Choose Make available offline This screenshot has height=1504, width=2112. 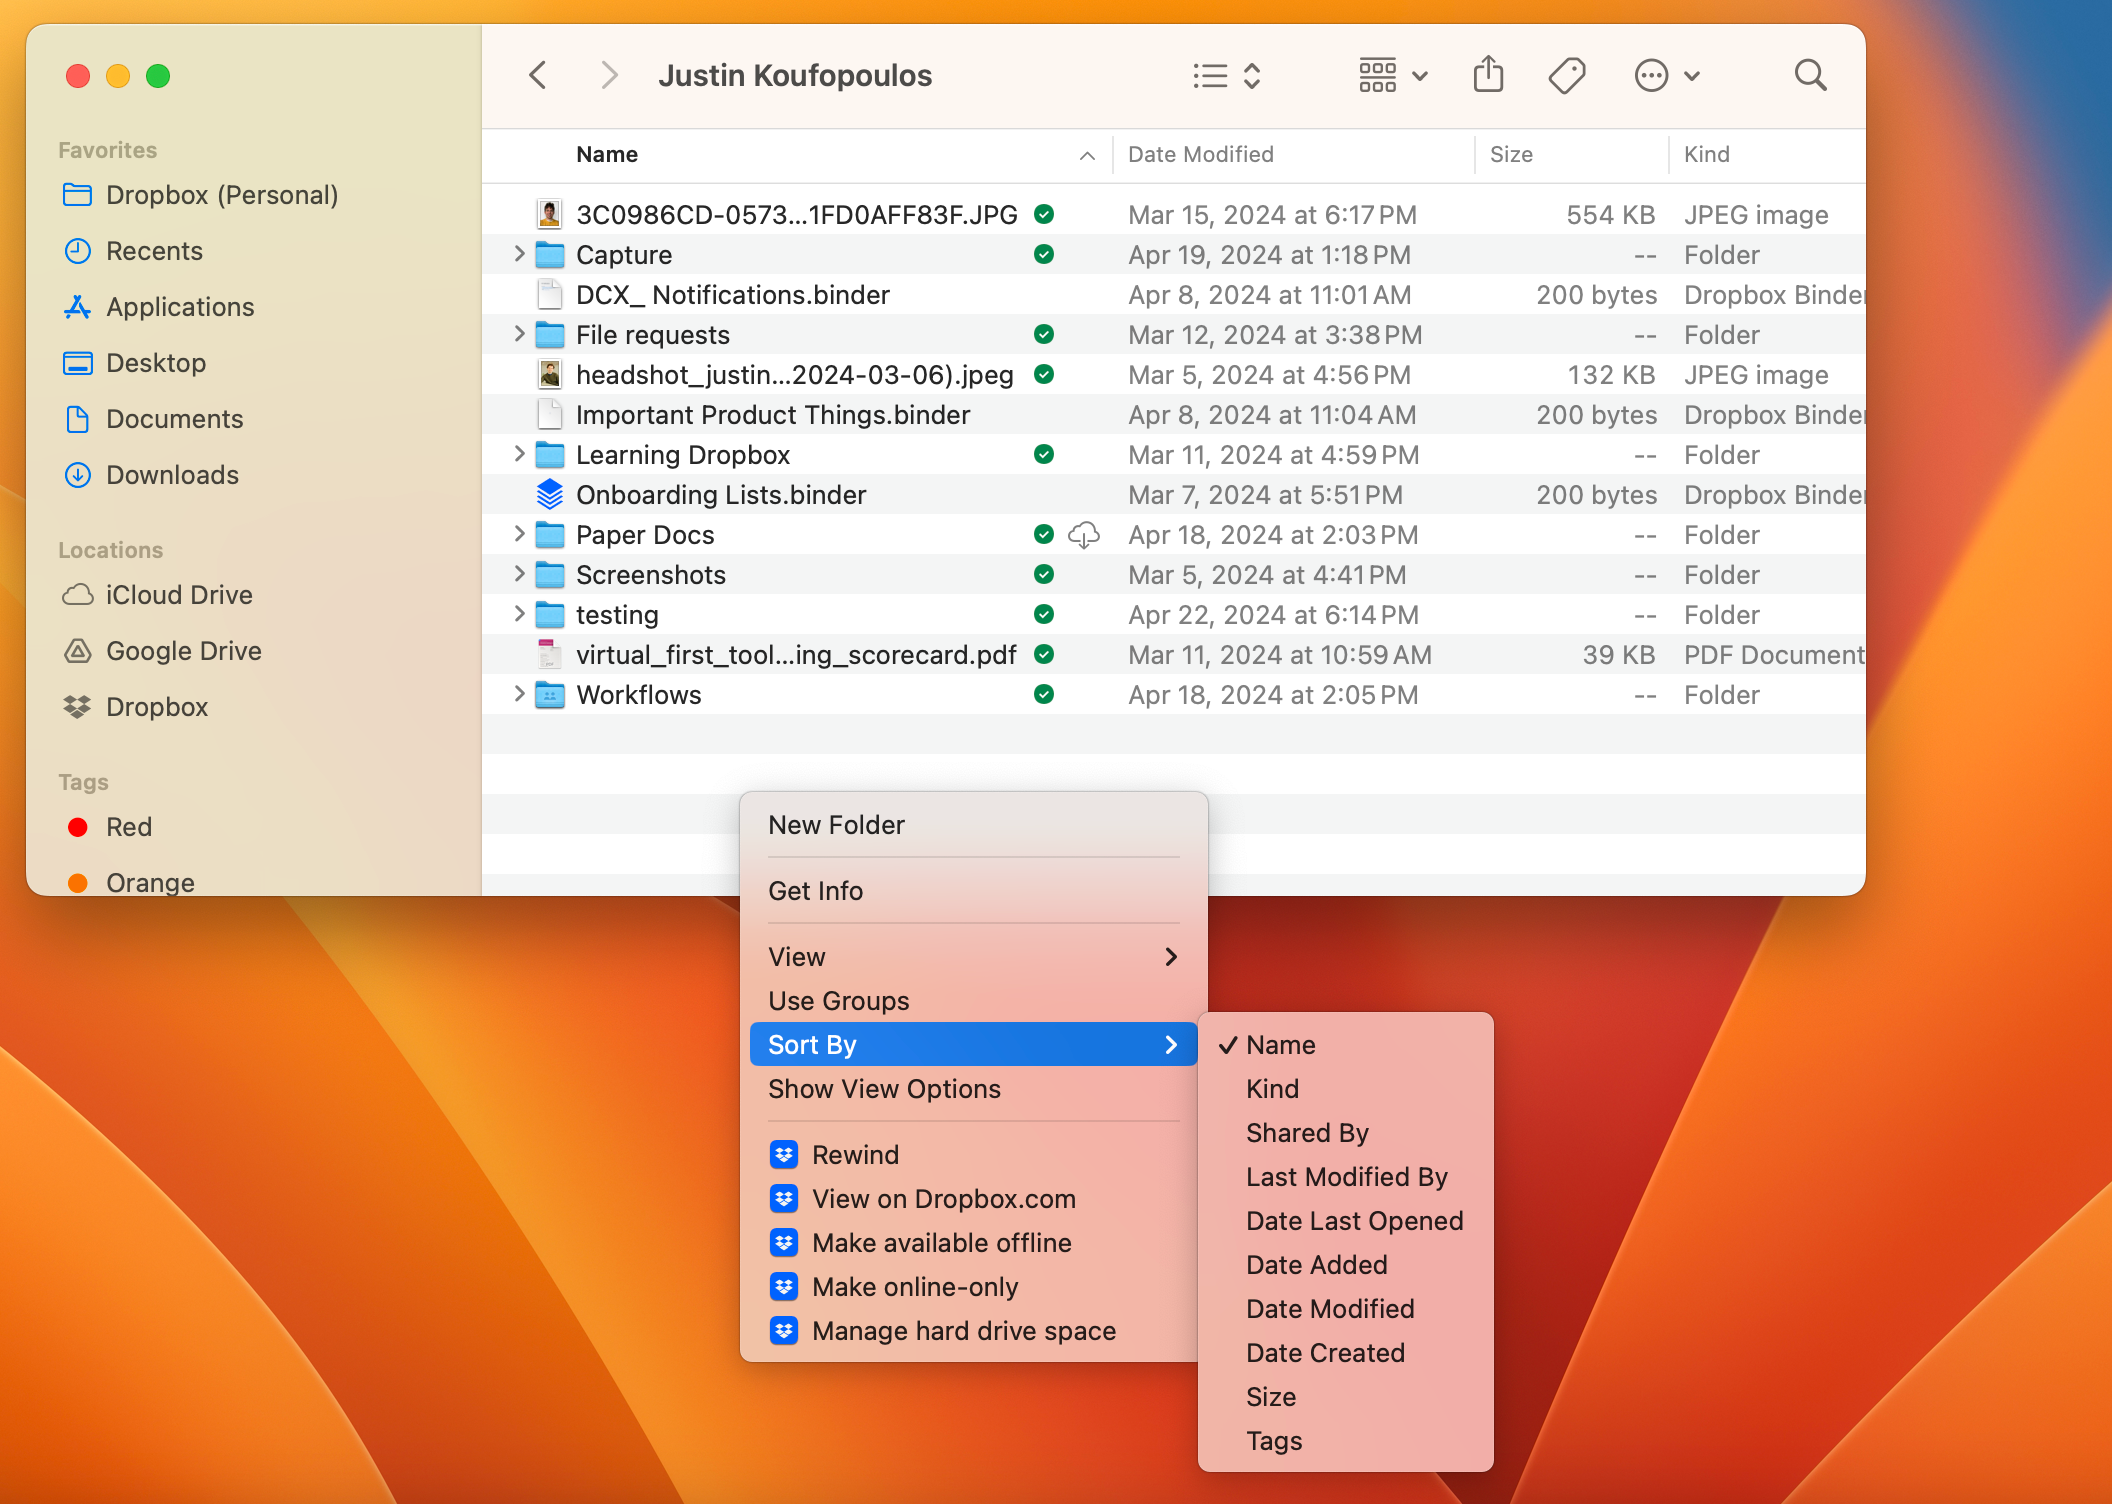(x=973, y=1243)
